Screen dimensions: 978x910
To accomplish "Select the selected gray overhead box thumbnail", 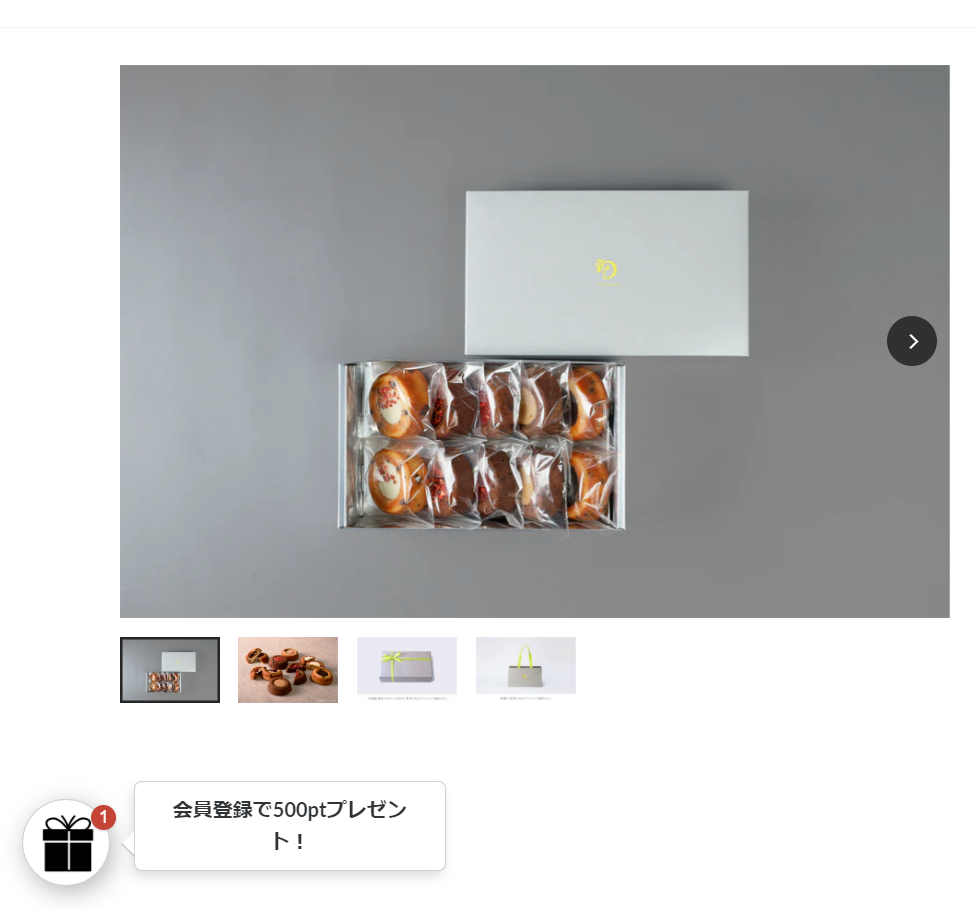I will click(x=170, y=670).
